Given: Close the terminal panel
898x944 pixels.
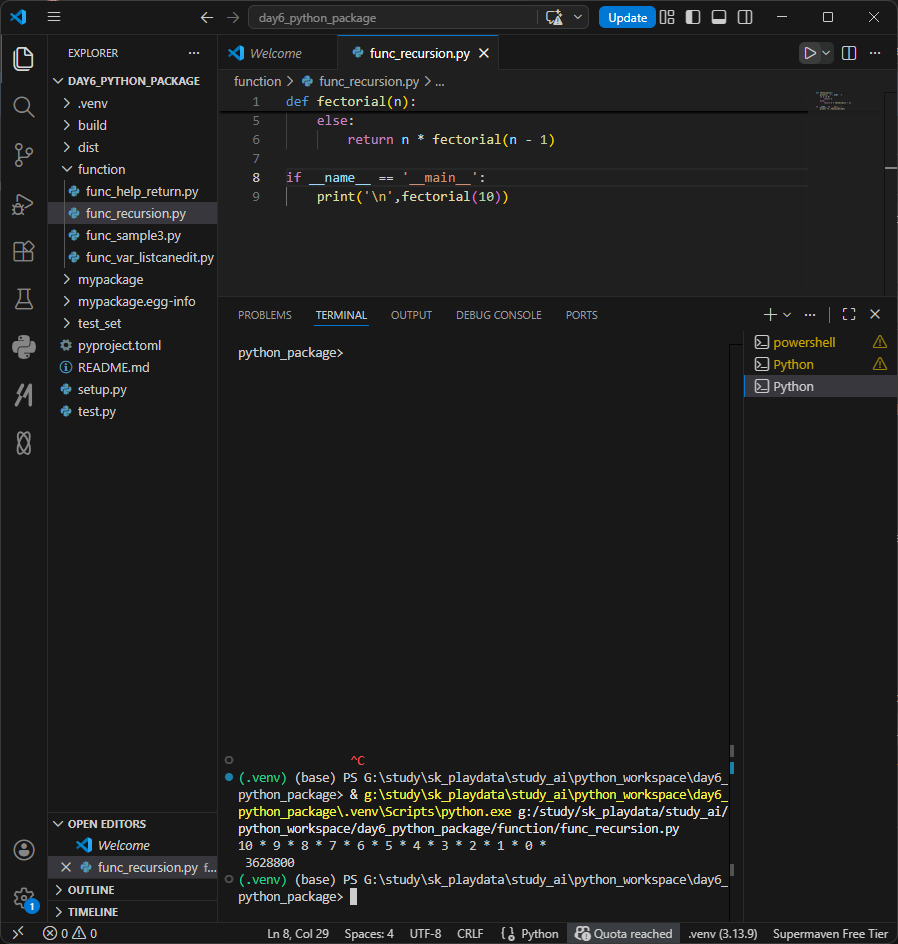Looking at the screenshot, I should pos(875,314).
